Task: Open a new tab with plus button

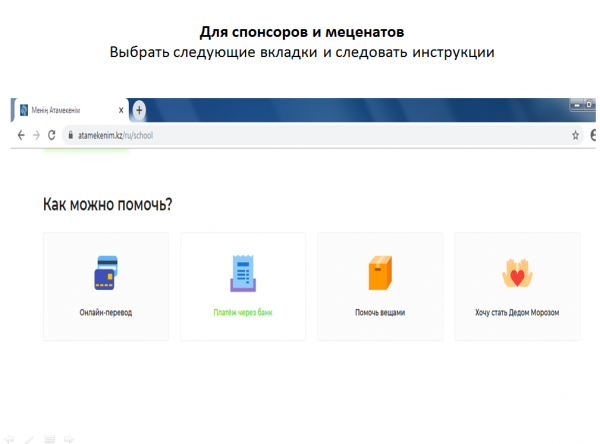Action: click(139, 110)
